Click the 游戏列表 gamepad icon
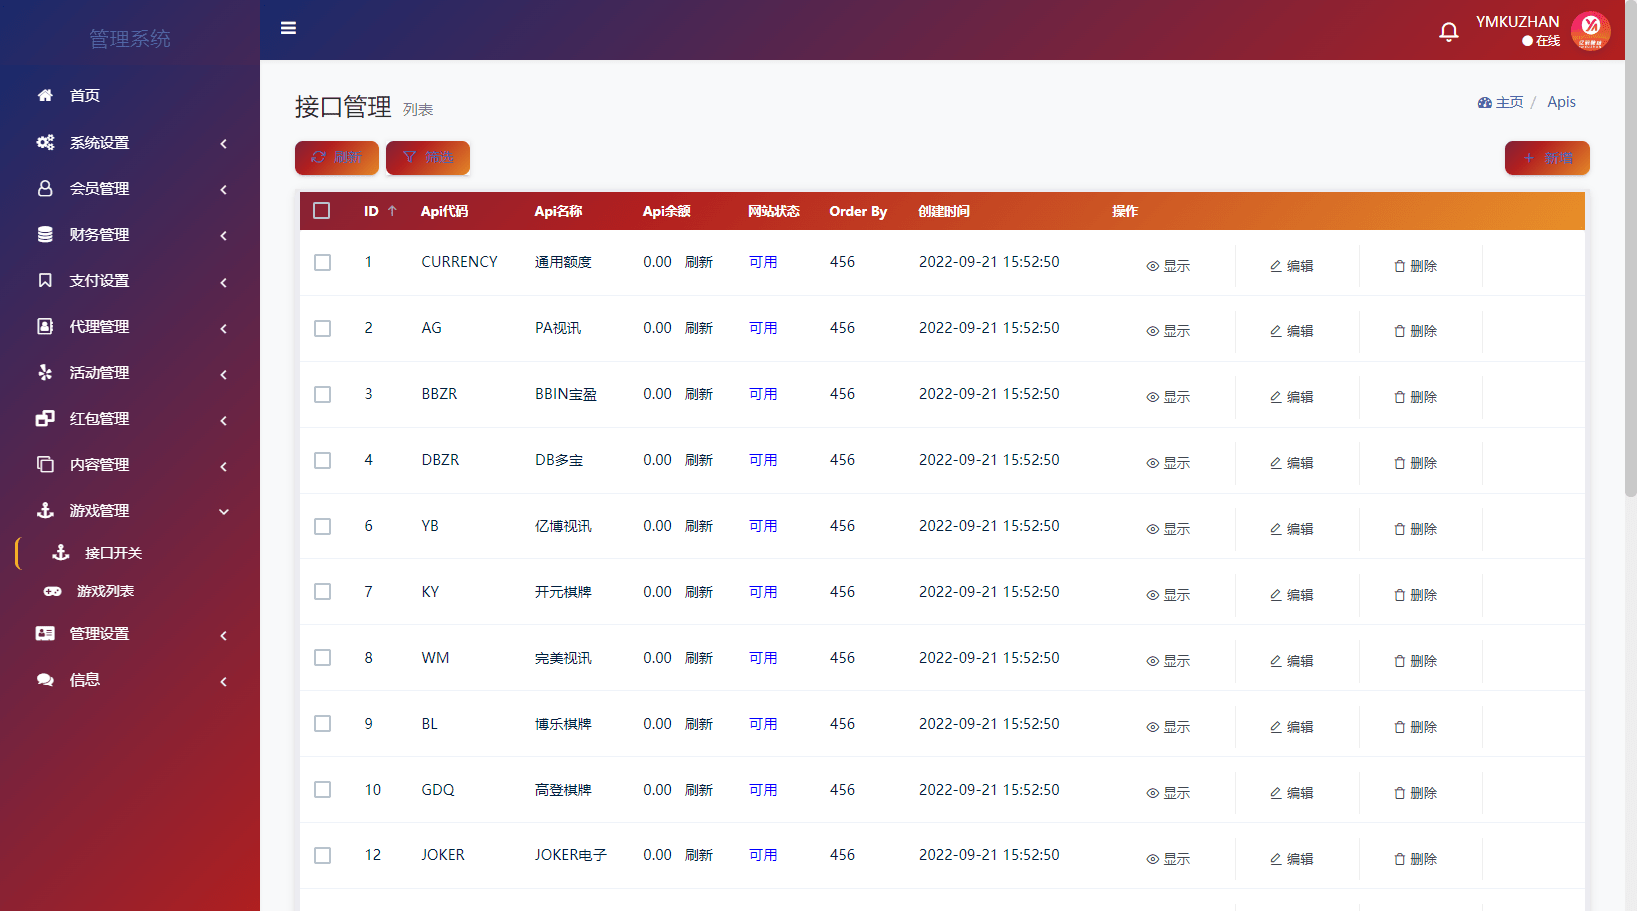The height and width of the screenshot is (911, 1637). pyautogui.click(x=52, y=591)
